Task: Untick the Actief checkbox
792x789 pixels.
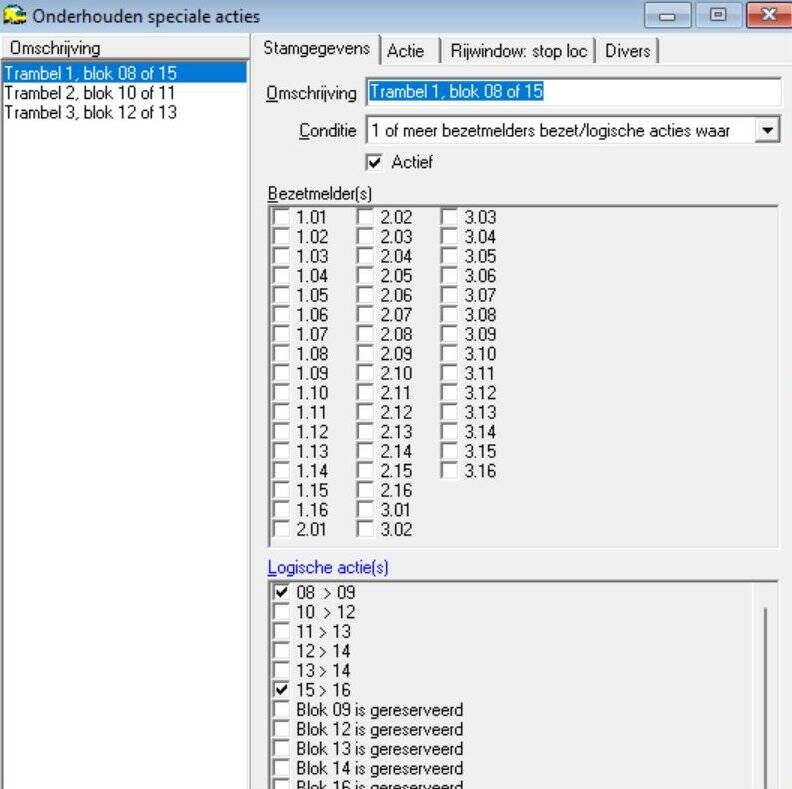Action: [x=374, y=162]
